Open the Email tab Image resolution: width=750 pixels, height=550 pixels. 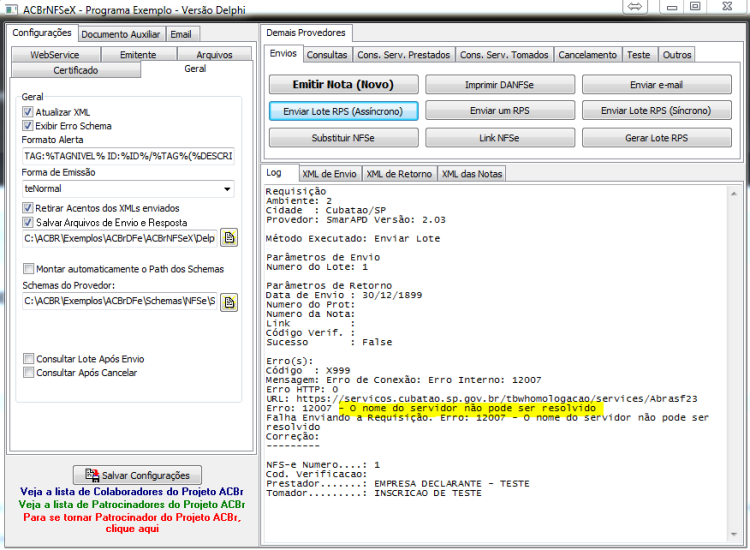[181, 34]
